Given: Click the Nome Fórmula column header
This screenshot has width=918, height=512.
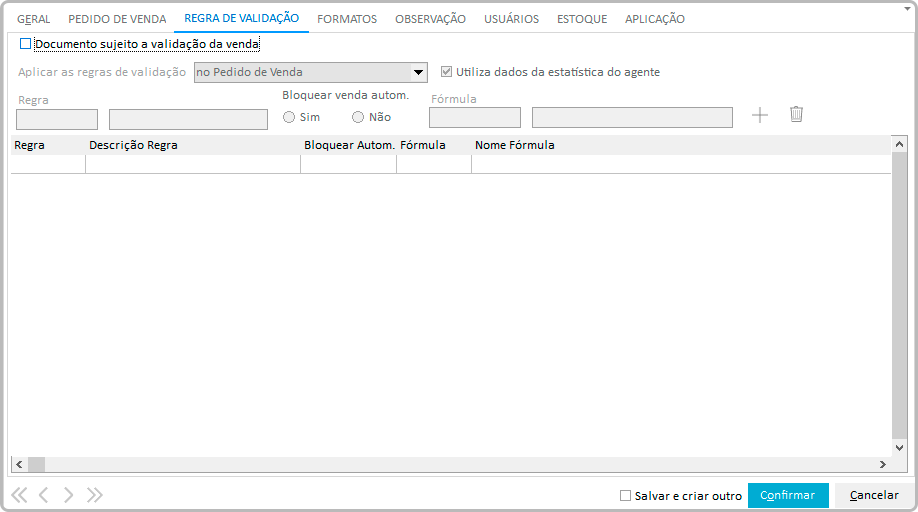Looking at the screenshot, I should coord(681,145).
